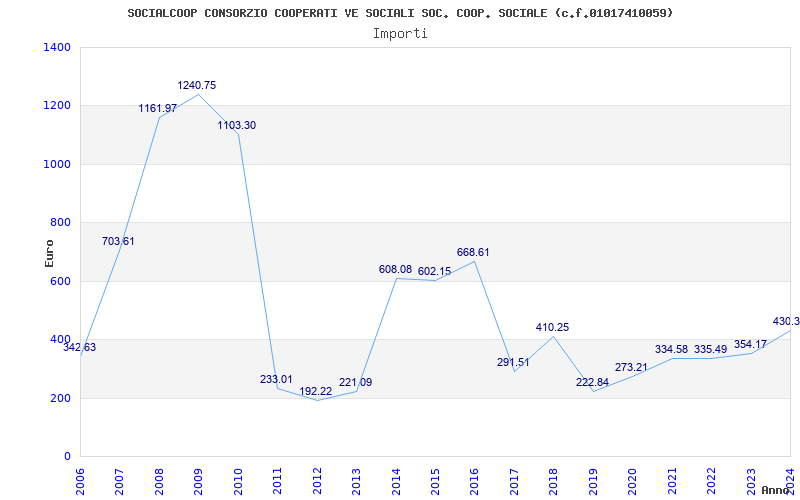Click x-axis year 2017
Viewport: 800px width, 500px height.
click(514, 481)
